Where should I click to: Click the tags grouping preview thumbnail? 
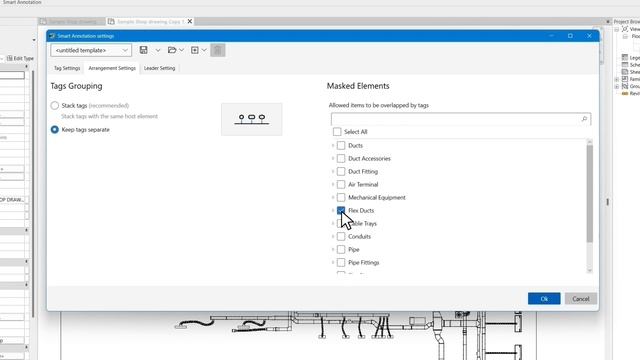[x=251, y=119]
